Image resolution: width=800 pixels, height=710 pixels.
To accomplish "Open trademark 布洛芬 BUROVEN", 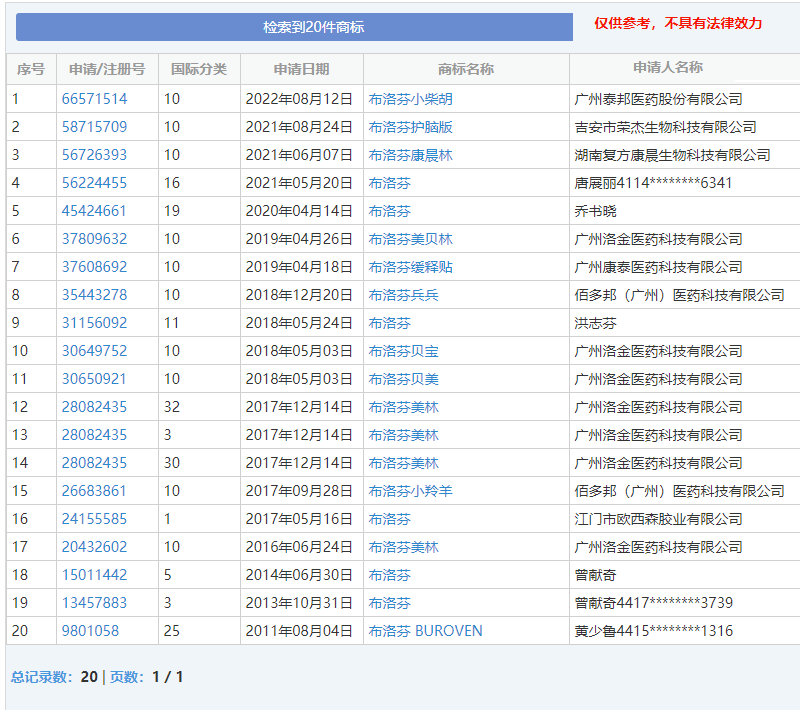I will (426, 631).
